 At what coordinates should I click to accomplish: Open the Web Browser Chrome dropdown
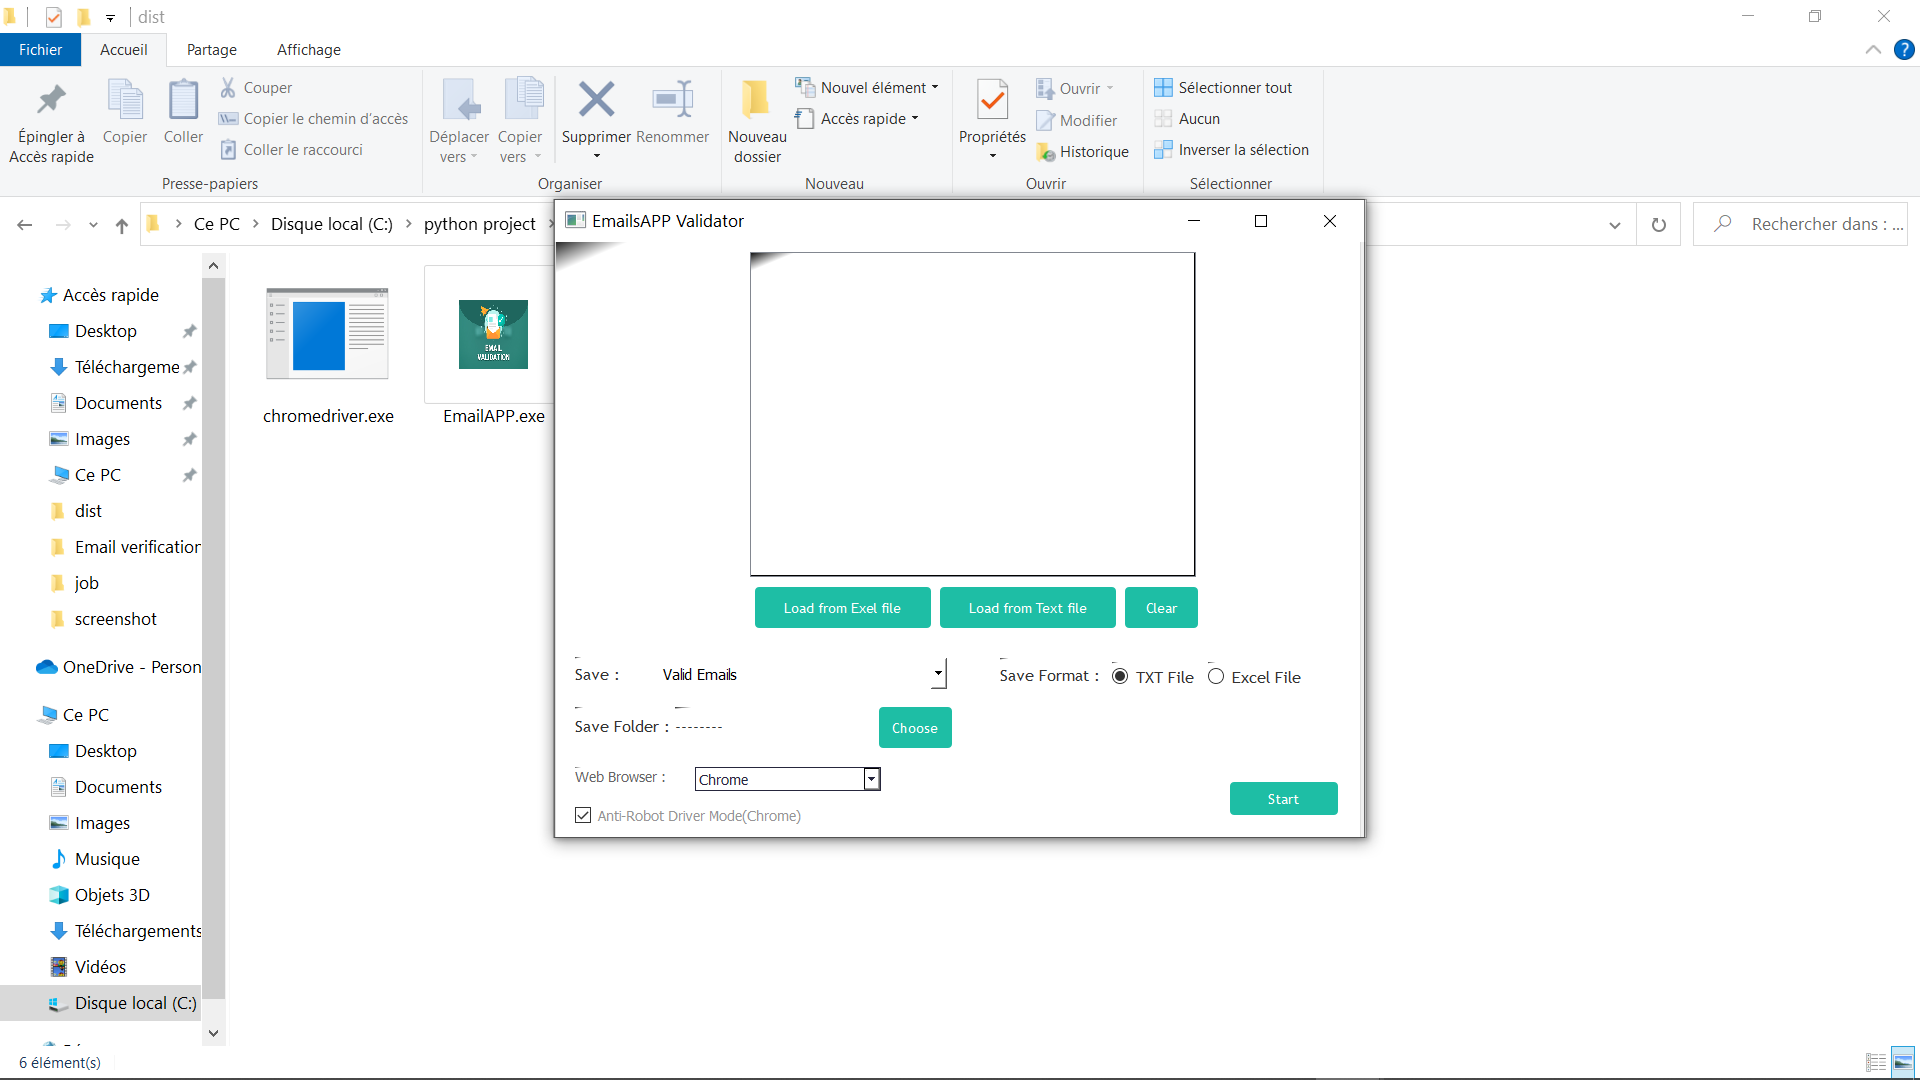click(x=871, y=779)
